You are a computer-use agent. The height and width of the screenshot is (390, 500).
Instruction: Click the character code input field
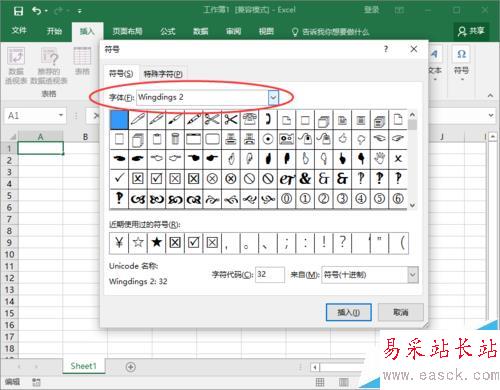pos(270,275)
